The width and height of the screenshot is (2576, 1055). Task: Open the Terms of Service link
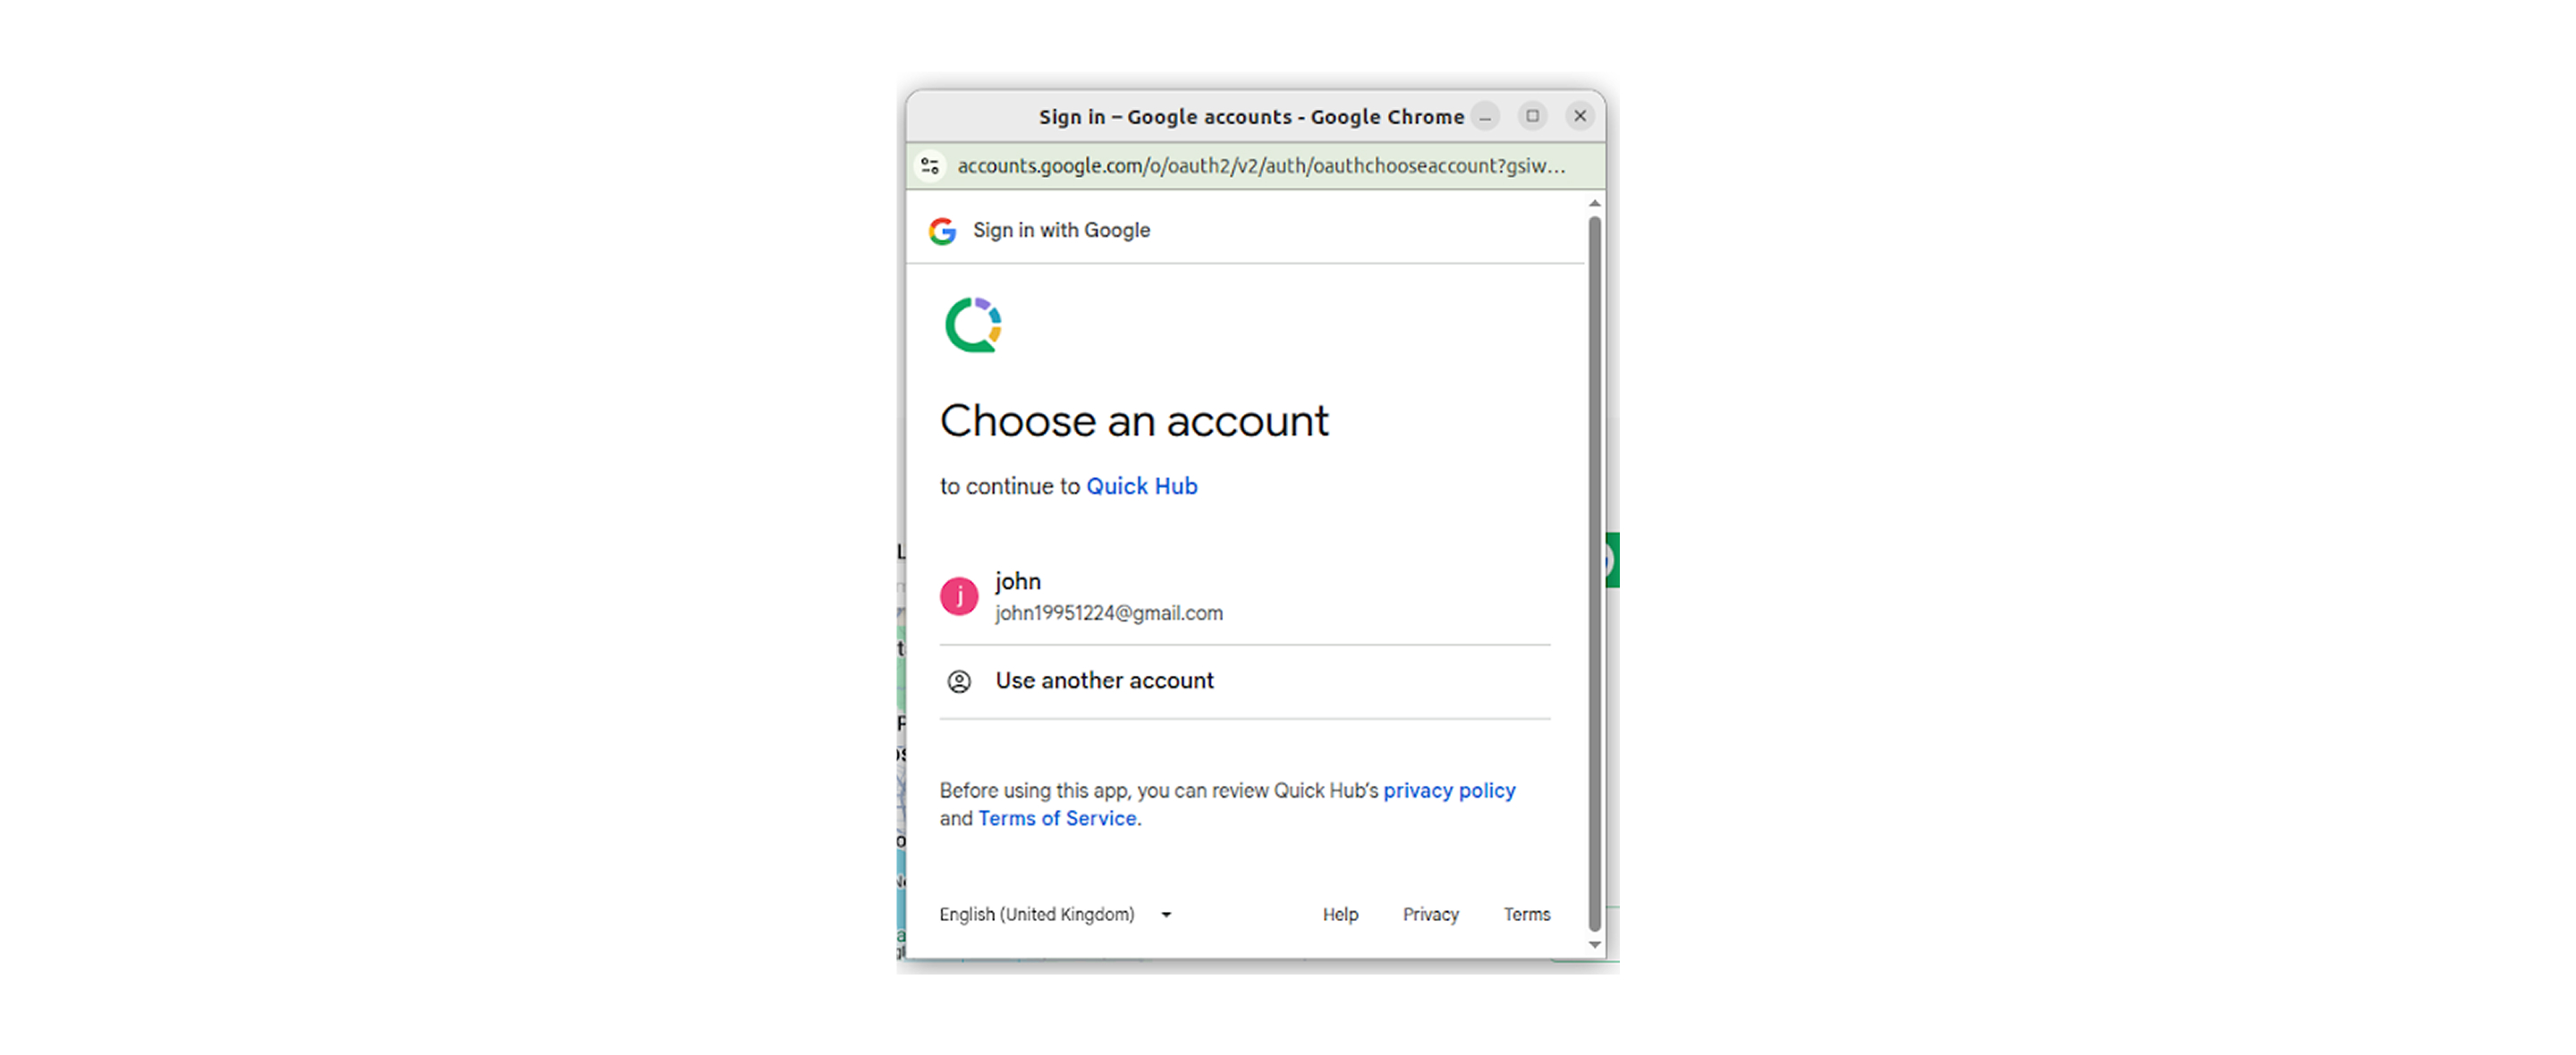pyautogui.click(x=1057, y=818)
